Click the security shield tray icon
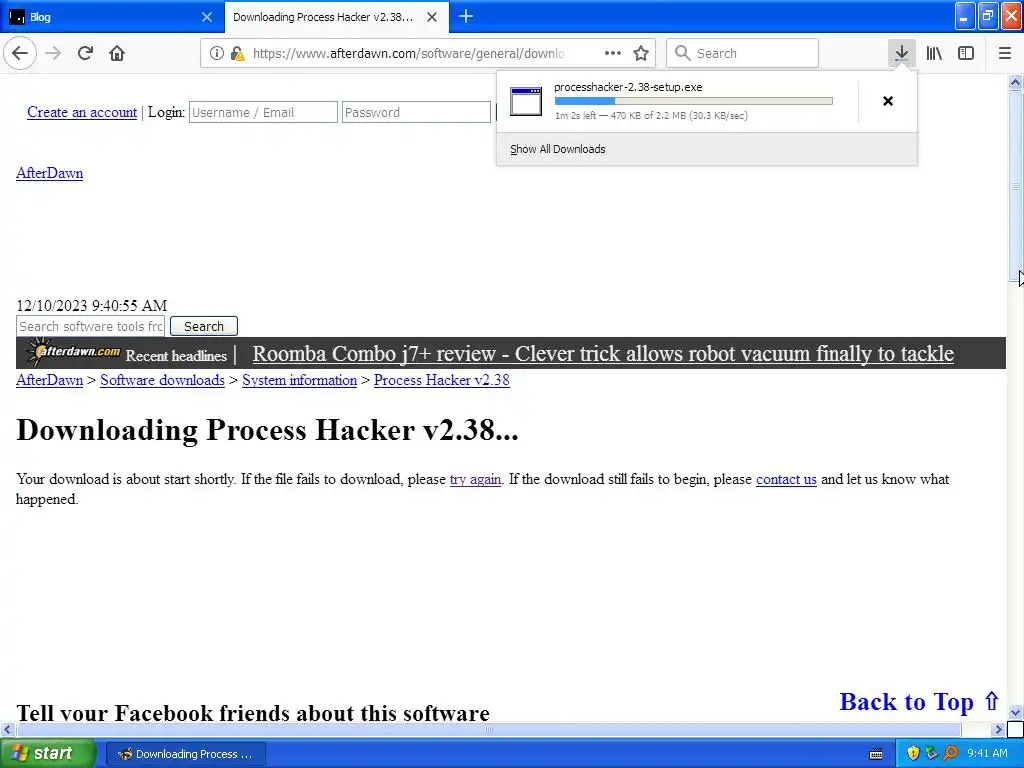 point(913,753)
